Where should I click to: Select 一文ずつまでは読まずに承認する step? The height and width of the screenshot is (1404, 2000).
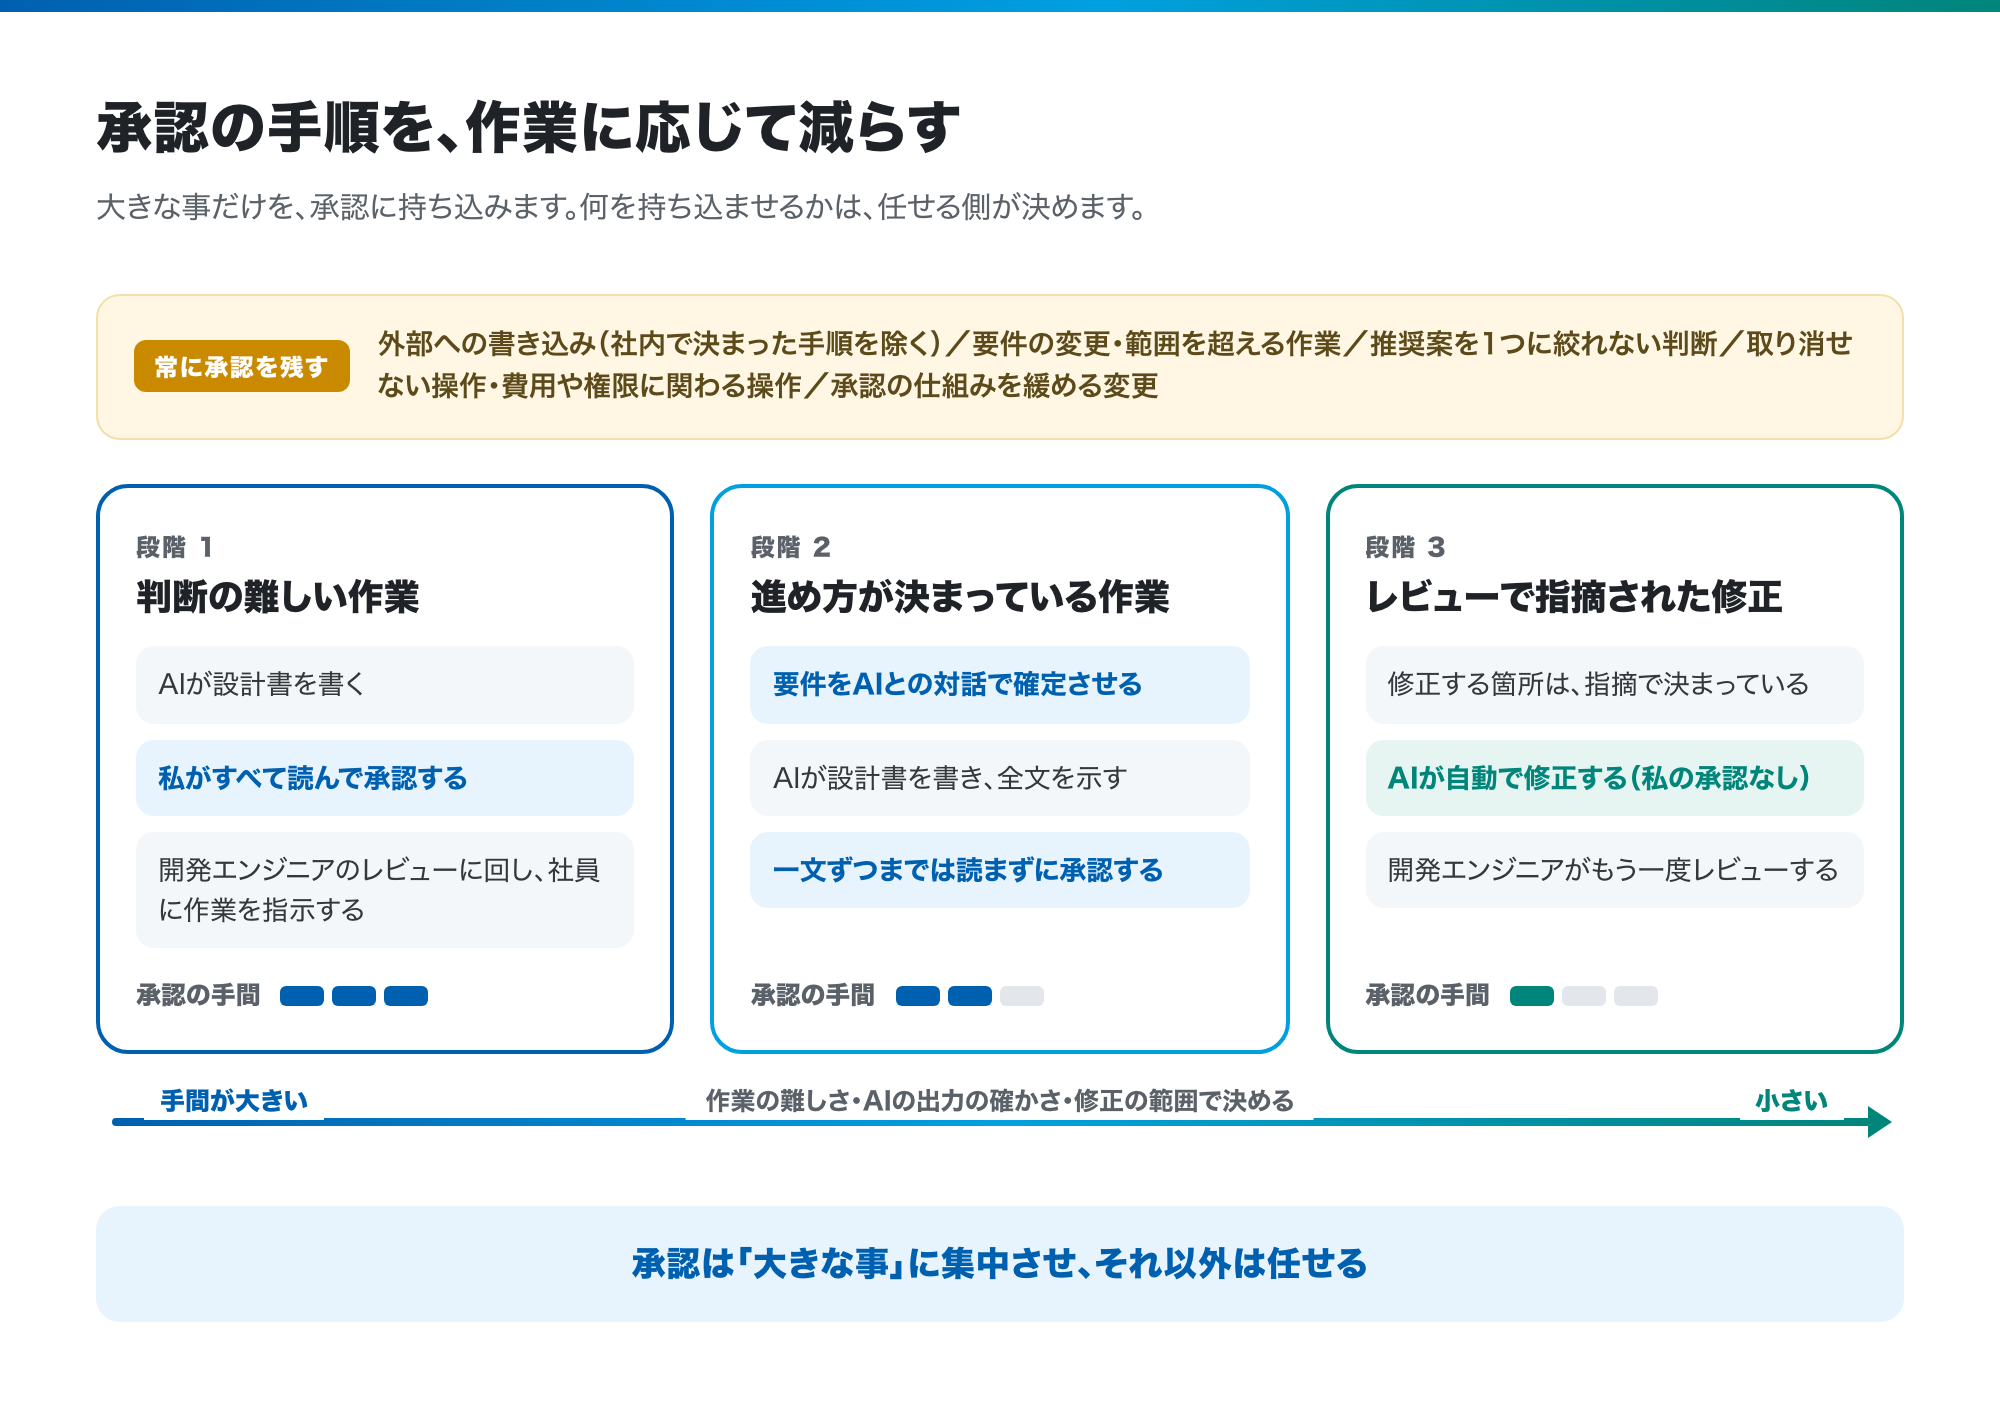coord(1000,870)
